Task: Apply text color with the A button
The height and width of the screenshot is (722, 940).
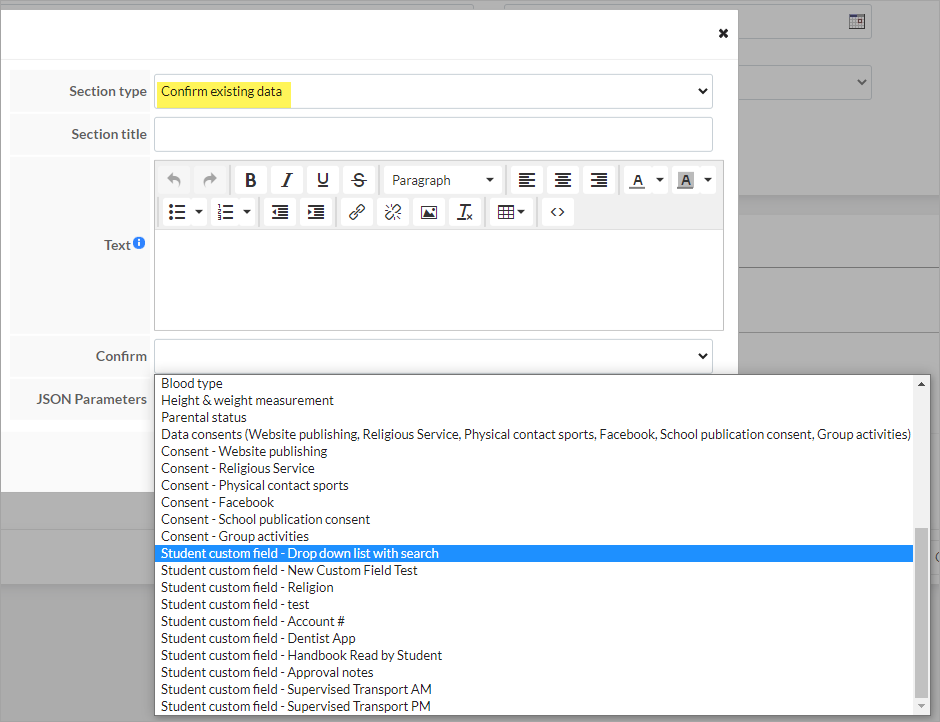Action: [638, 180]
